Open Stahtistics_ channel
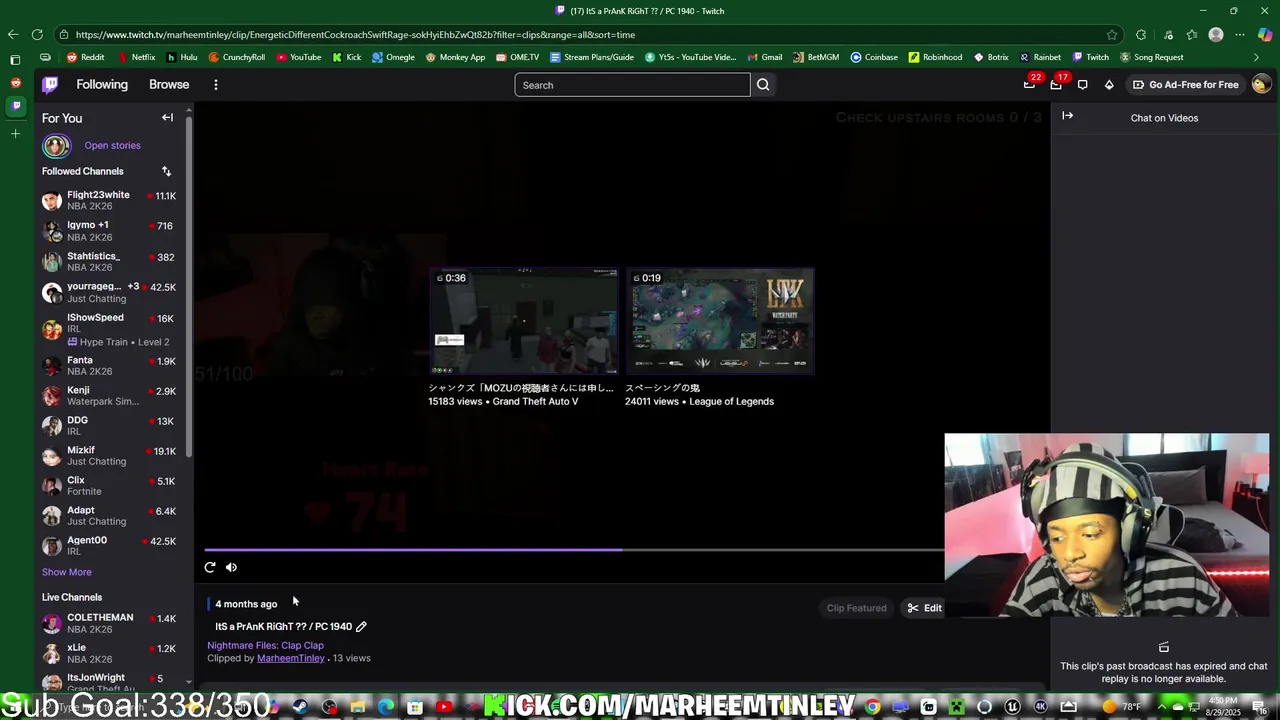The width and height of the screenshot is (1280, 720). [x=110, y=261]
